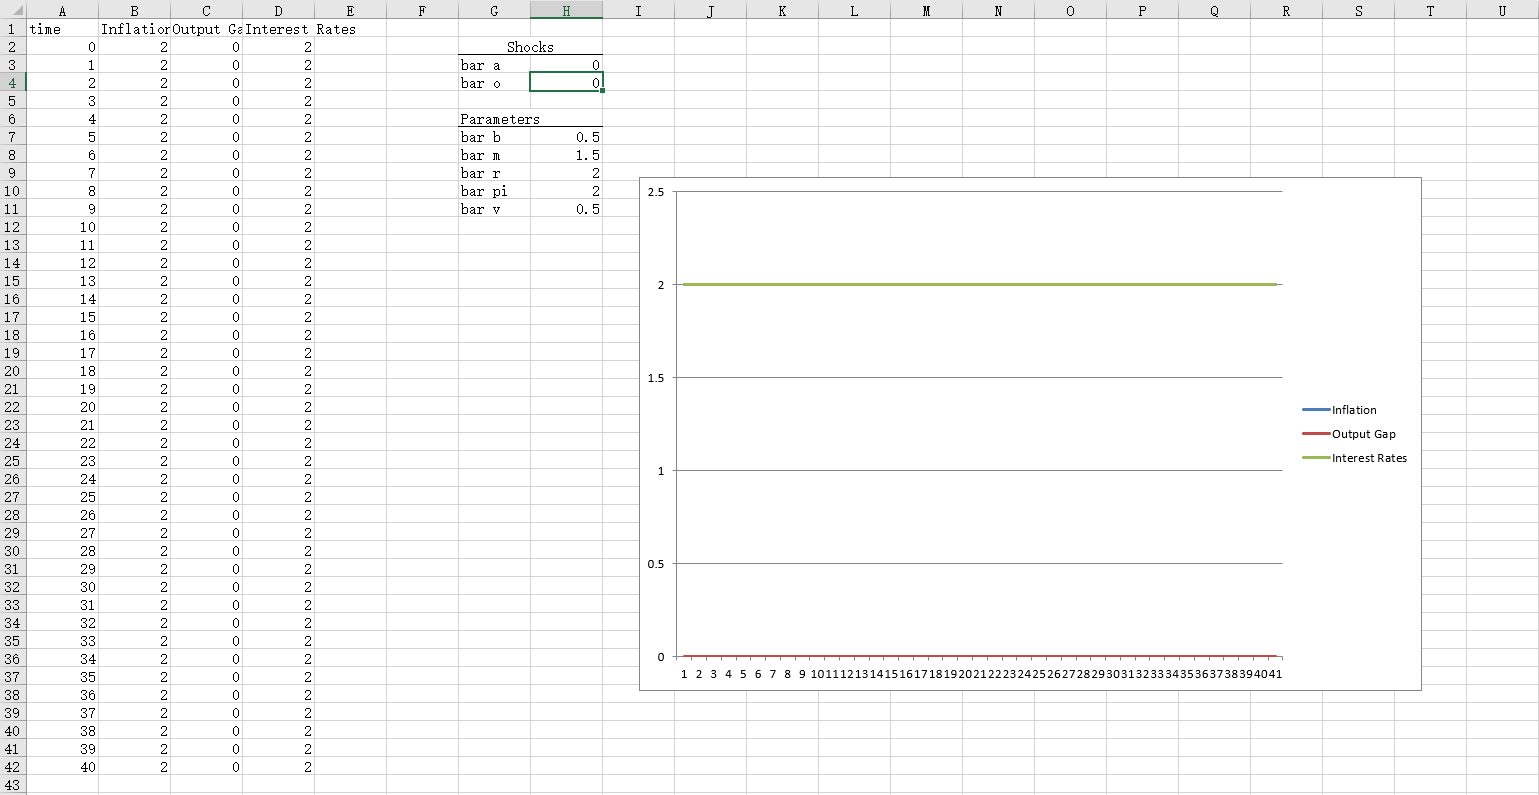Viewport: 1539px width, 795px height.
Task: Click the 'bar pi' label cell
Action: (x=494, y=191)
